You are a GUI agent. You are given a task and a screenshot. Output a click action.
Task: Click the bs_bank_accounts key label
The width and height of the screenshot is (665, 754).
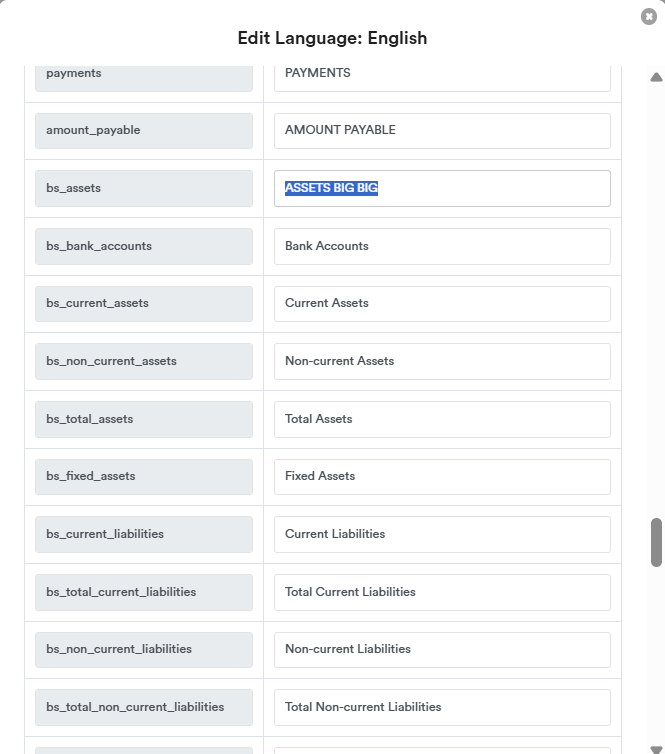tap(144, 246)
